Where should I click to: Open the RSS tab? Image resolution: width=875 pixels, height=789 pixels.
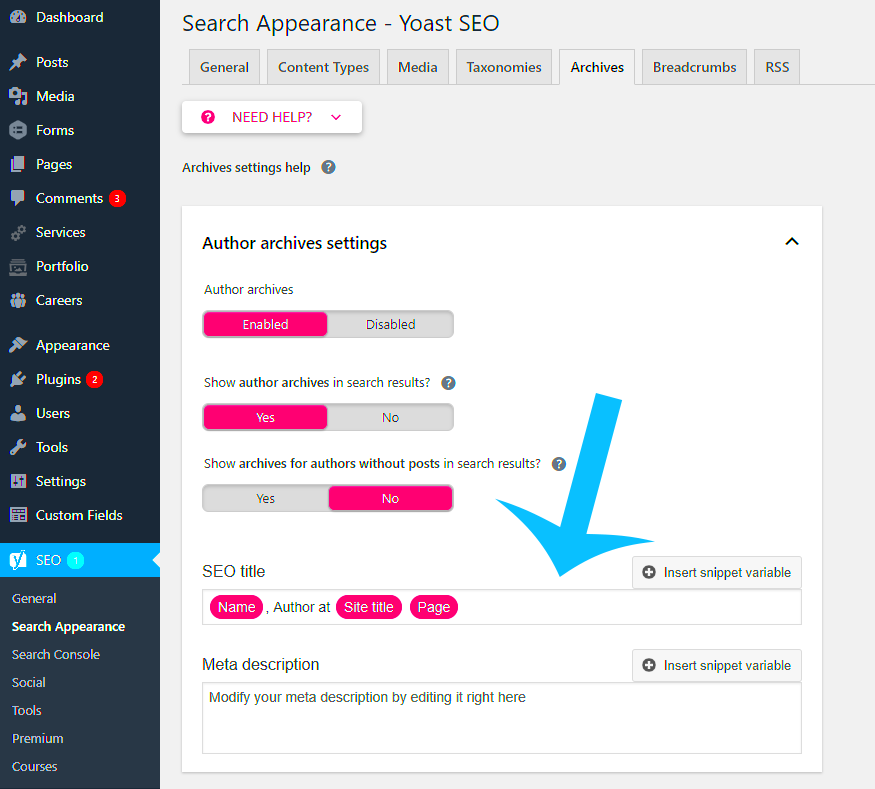click(x=777, y=67)
